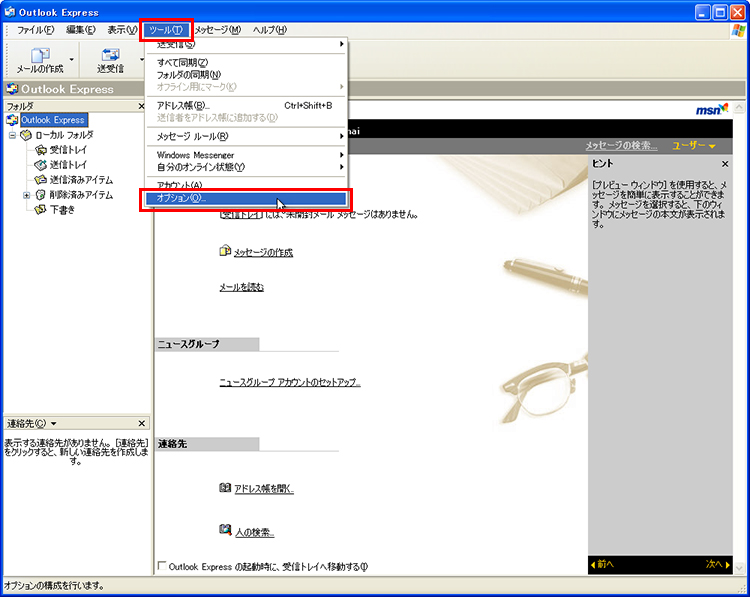Click ニュースグループ アカウントのセットアップ link
This screenshot has height=597, width=750.
[290, 382]
